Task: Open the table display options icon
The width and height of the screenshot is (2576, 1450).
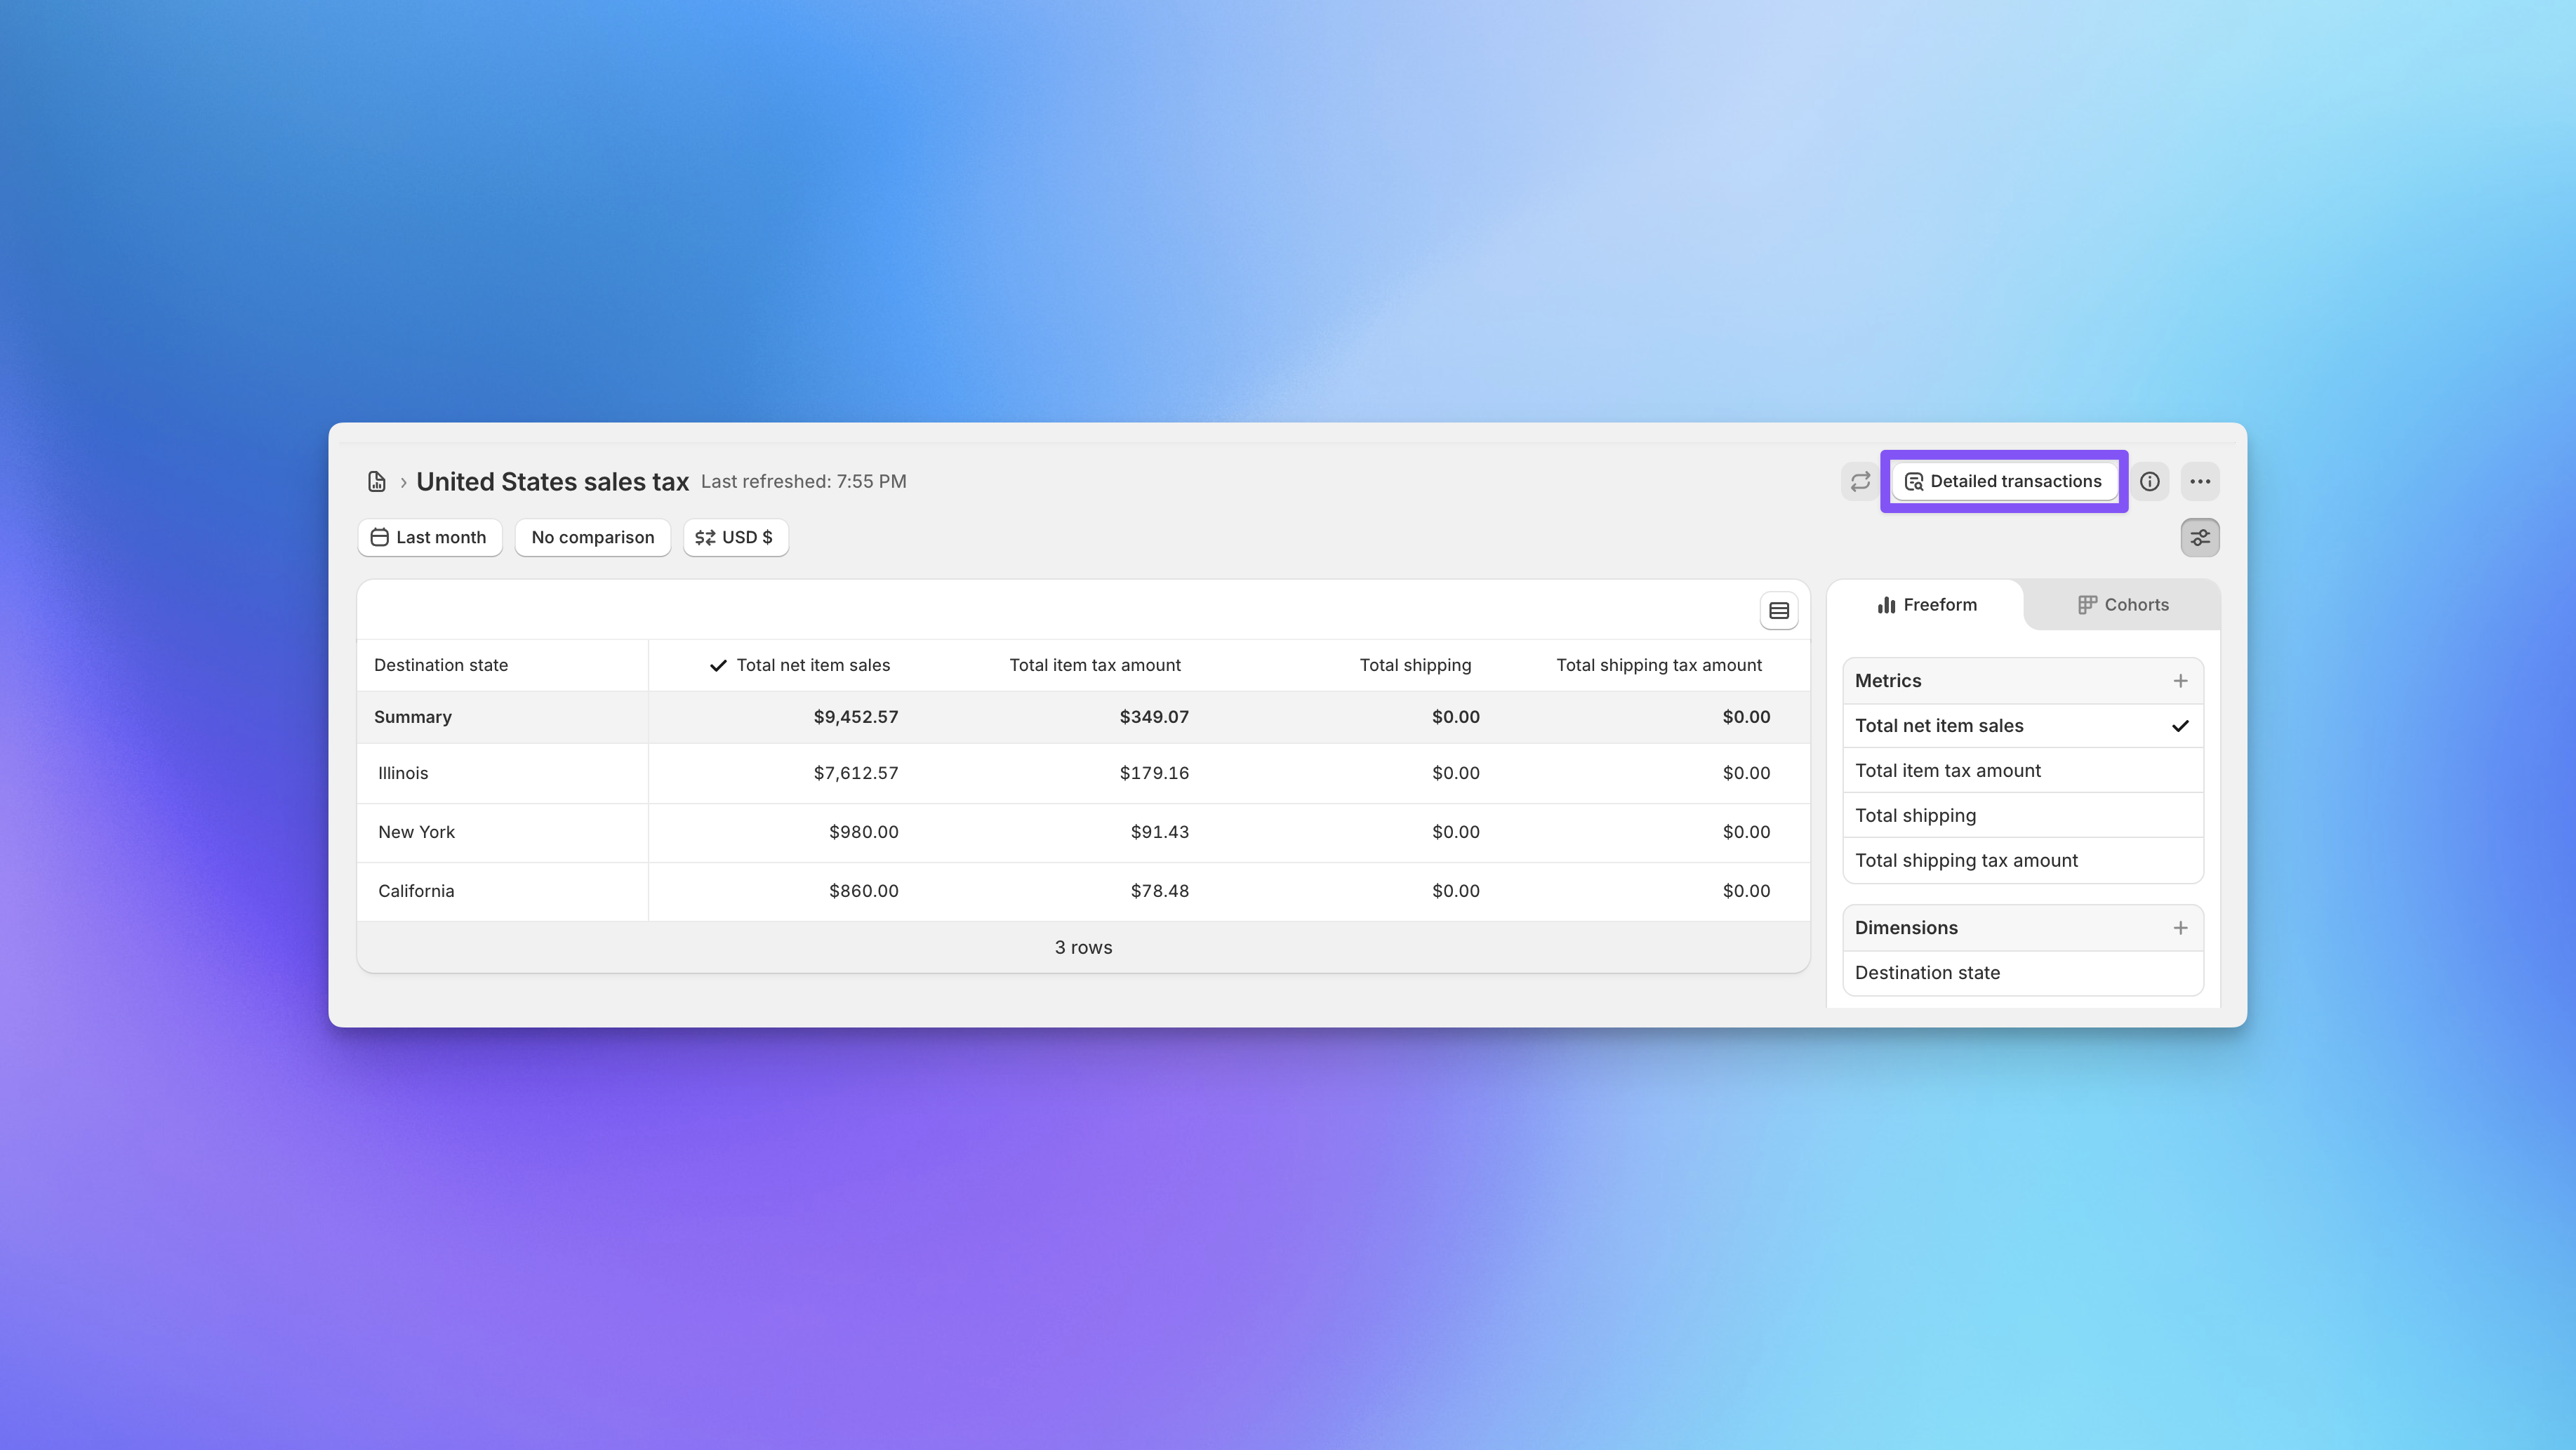Action: point(1779,610)
